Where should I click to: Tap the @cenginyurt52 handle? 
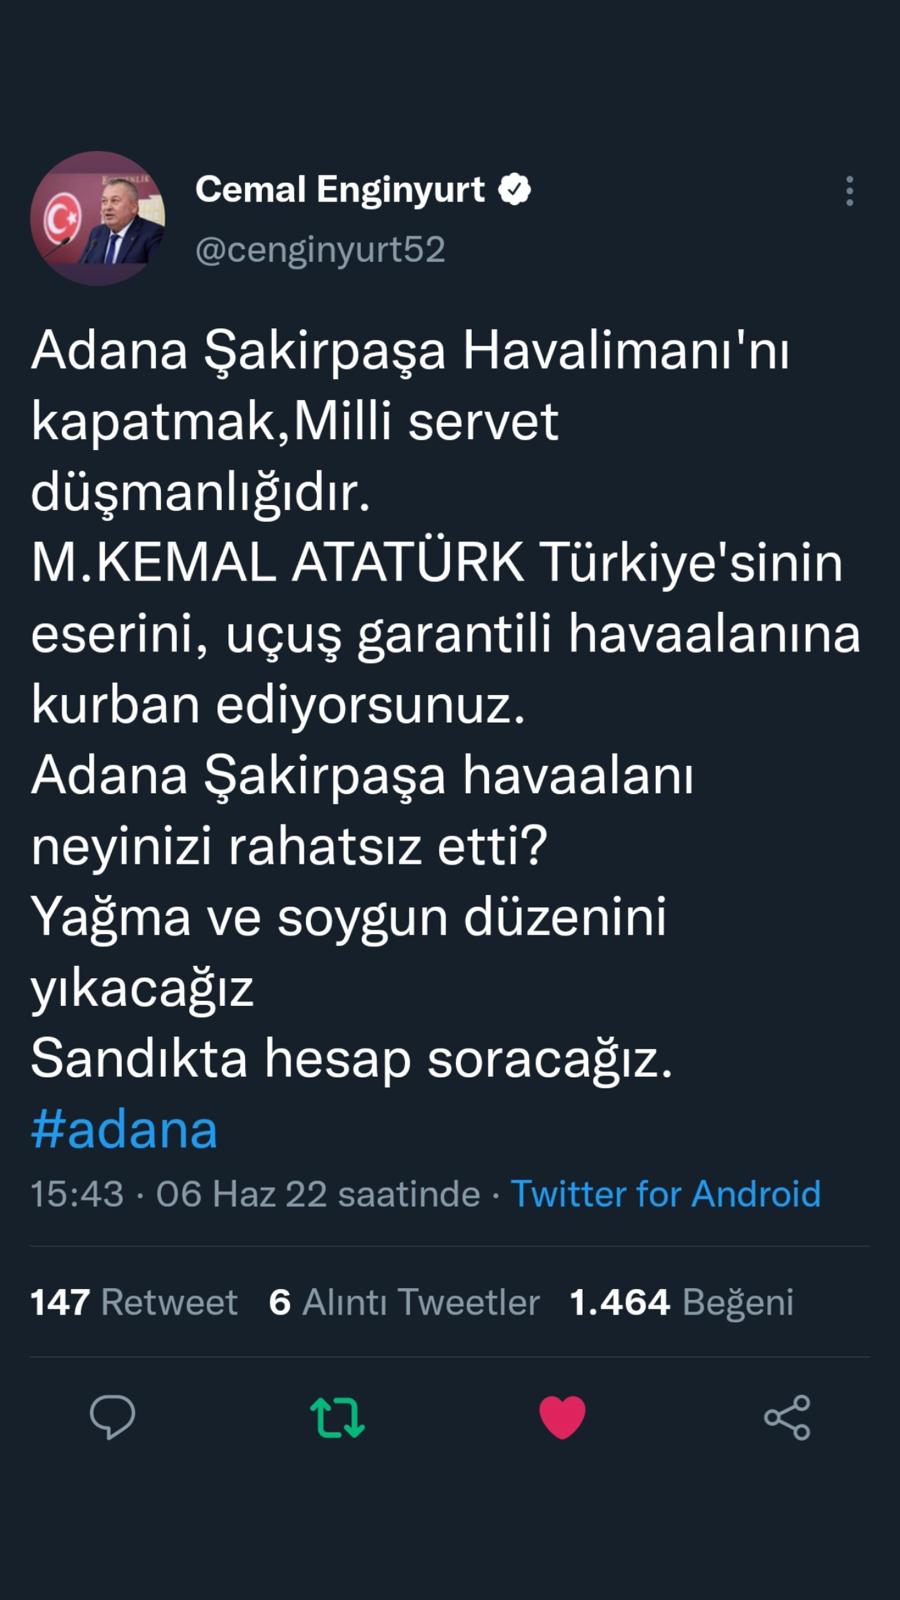(x=320, y=249)
